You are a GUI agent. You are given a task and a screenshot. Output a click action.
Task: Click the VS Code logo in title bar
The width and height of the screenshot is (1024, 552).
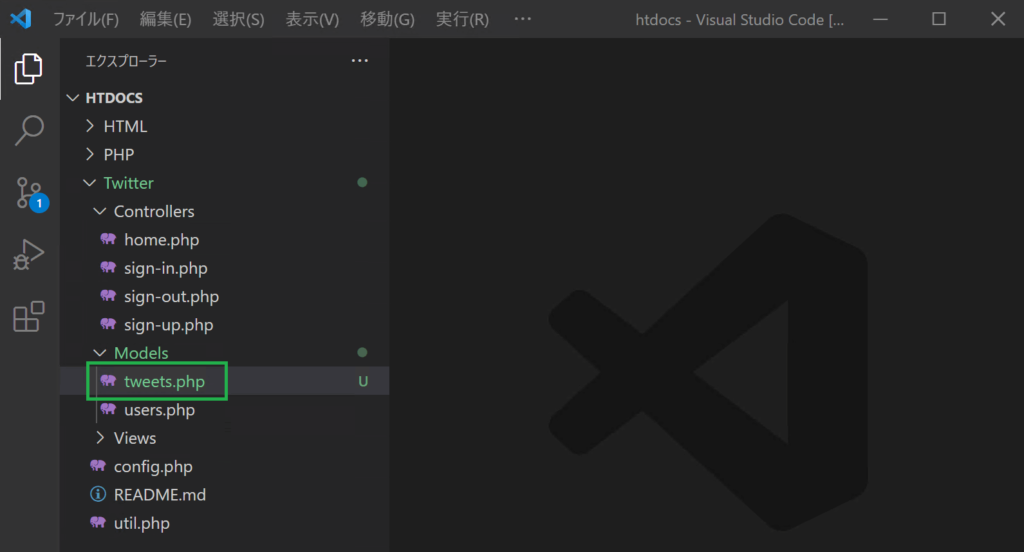pos(21,19)
